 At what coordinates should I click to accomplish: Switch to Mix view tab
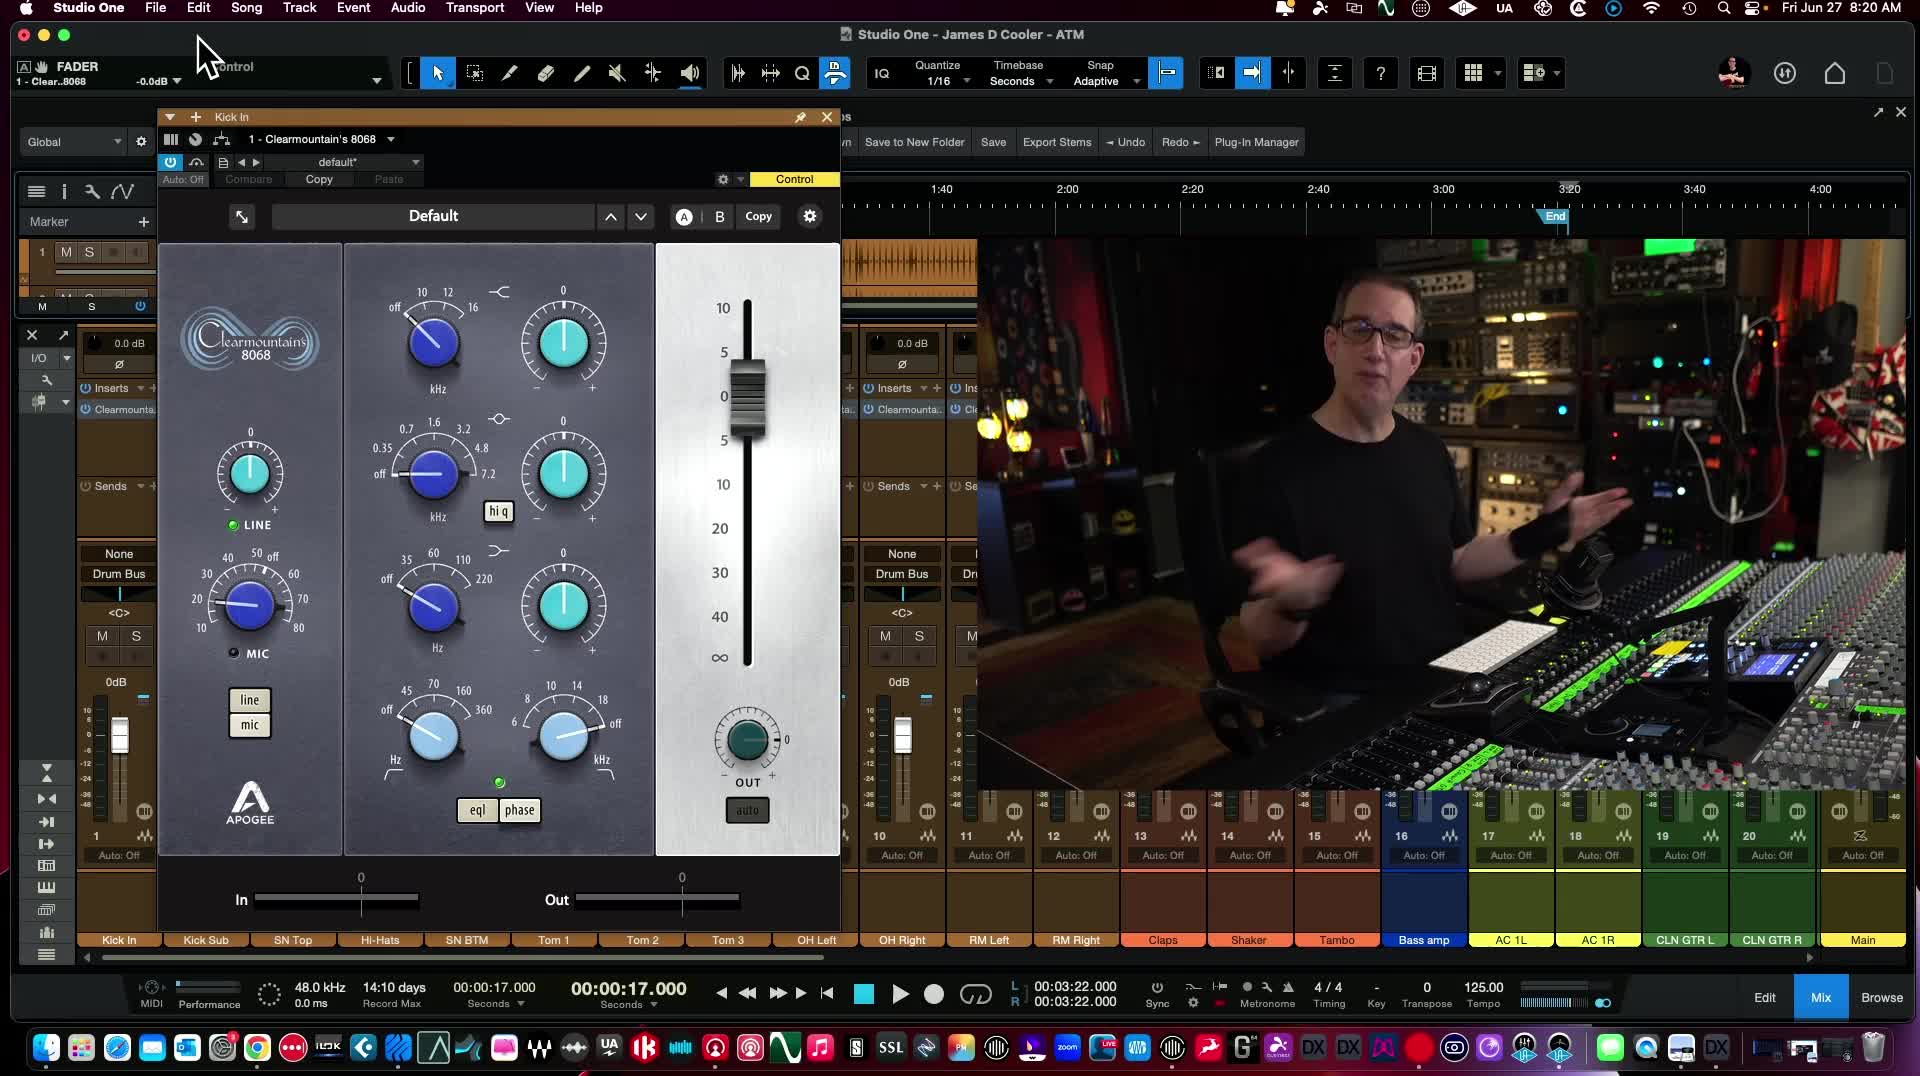(1821, 997)
